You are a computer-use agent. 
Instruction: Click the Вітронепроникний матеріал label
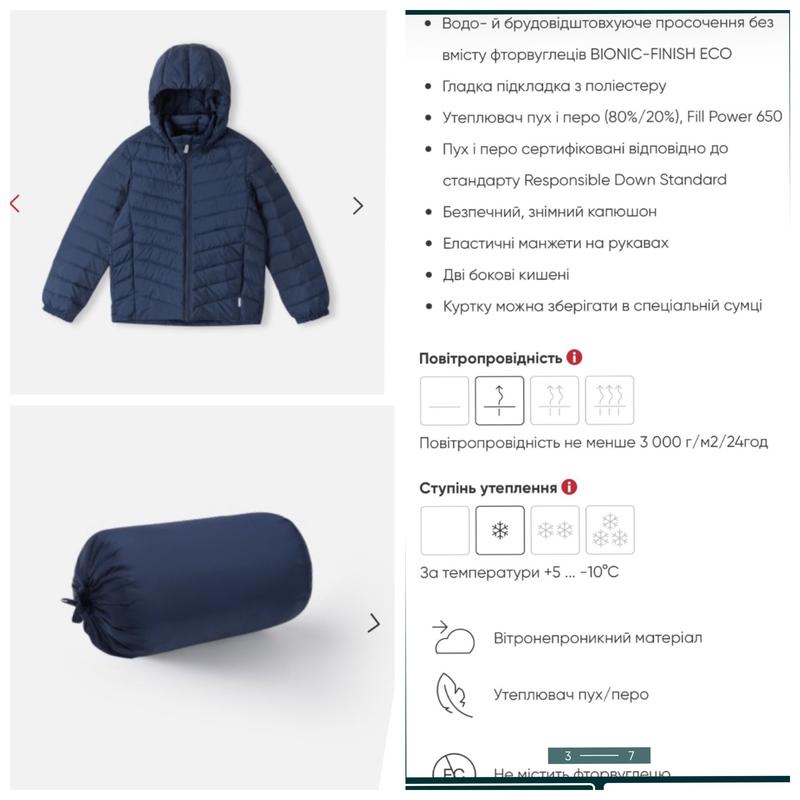[x=597, y=638]
